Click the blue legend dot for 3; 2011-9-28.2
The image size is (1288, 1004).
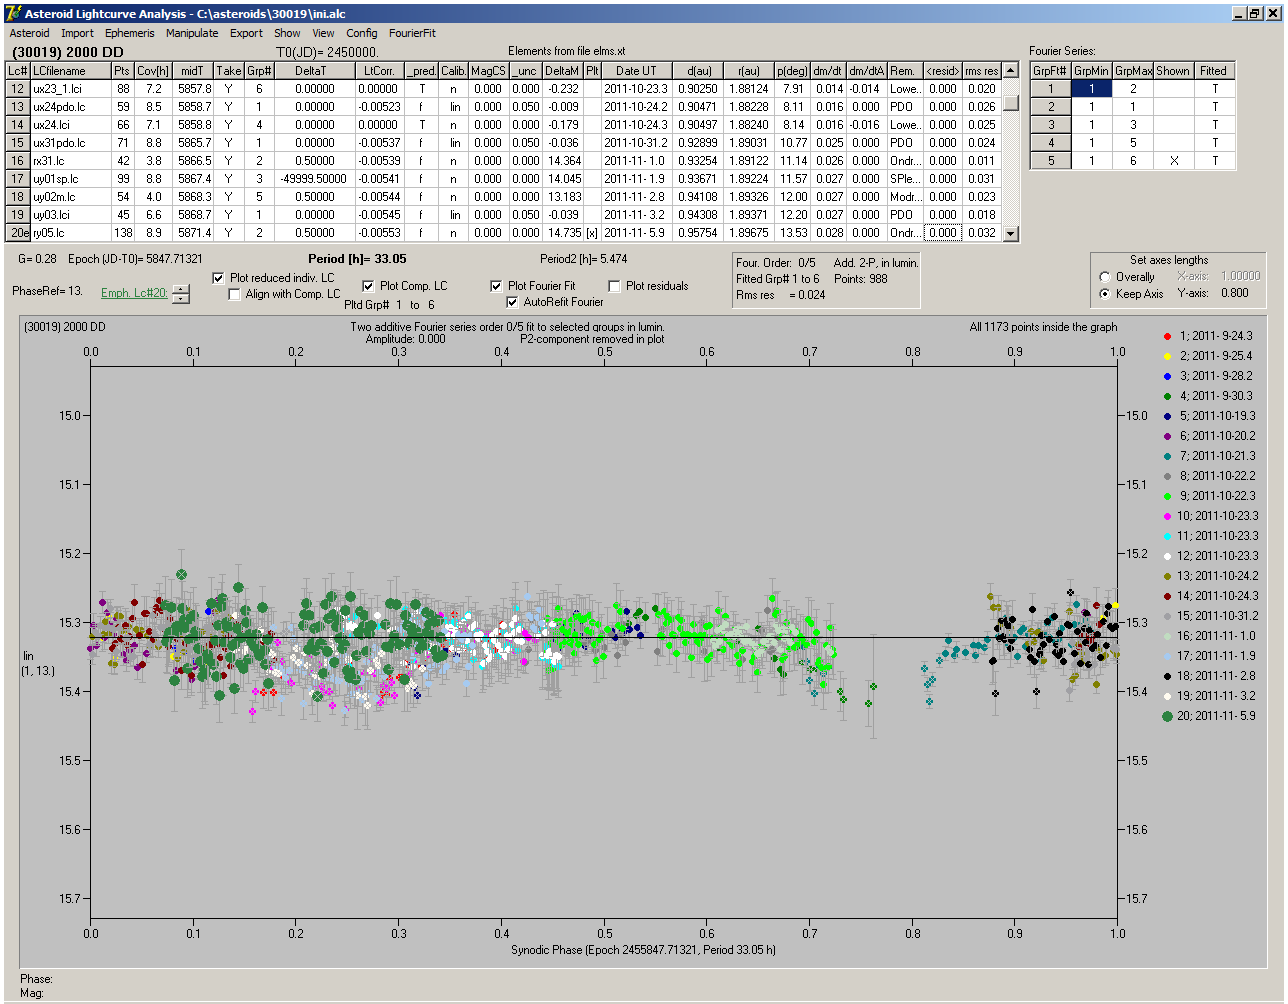1167,376
